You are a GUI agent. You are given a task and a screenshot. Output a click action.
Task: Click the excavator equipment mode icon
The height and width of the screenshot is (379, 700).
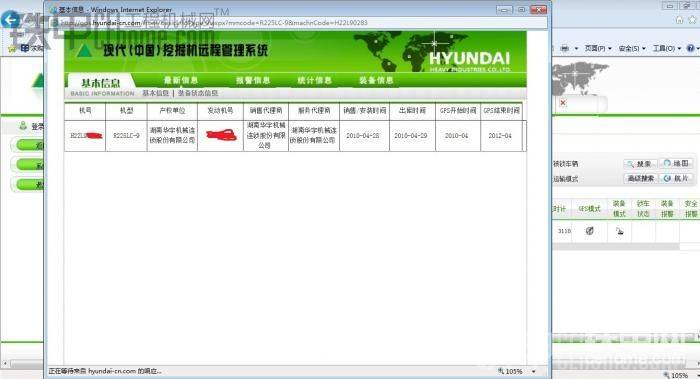(620, 231)
